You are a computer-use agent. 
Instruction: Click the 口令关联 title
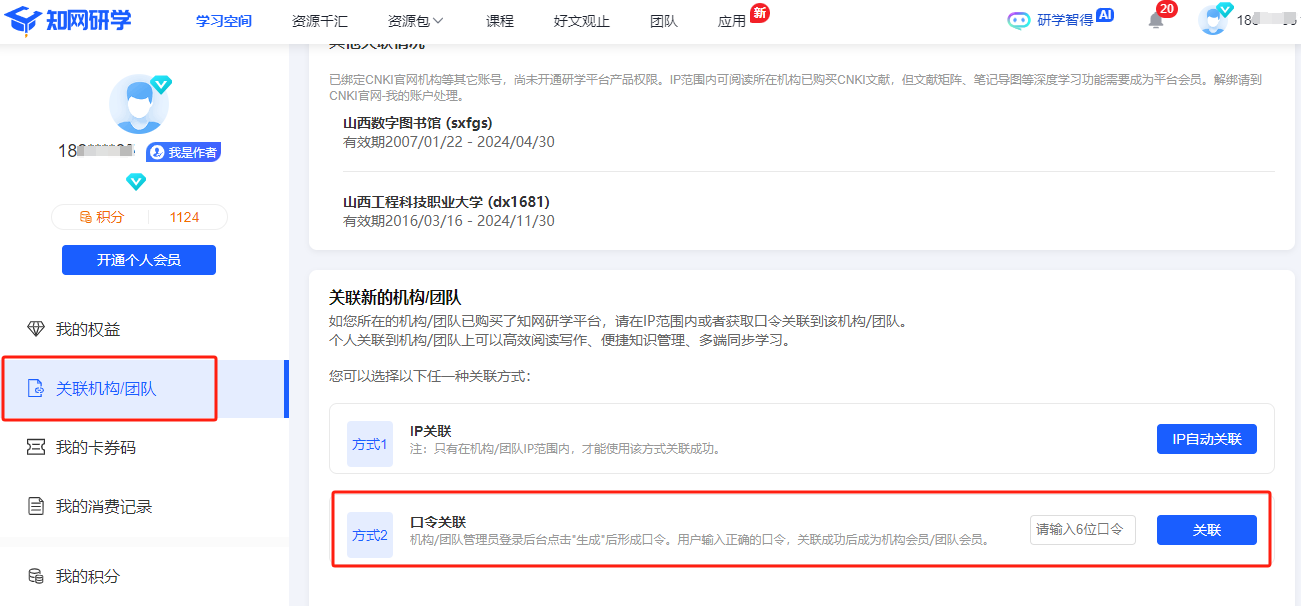coord(438,522)
